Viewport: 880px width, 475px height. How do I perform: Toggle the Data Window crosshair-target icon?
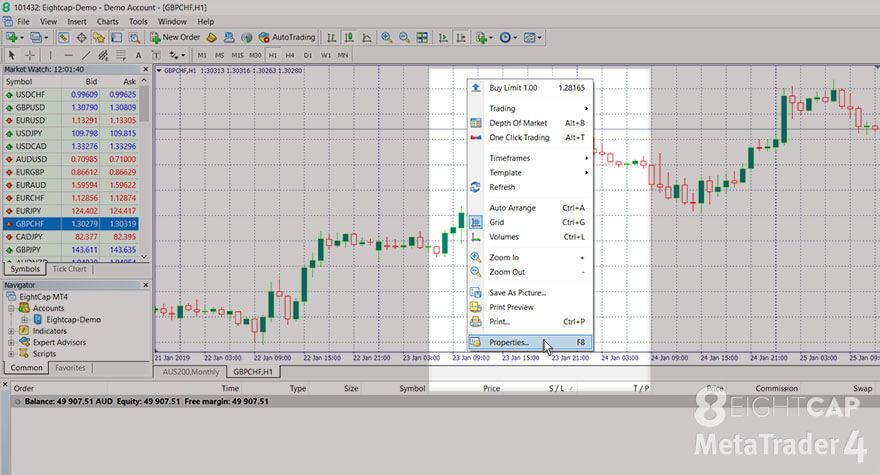click(x=81, y=38)
